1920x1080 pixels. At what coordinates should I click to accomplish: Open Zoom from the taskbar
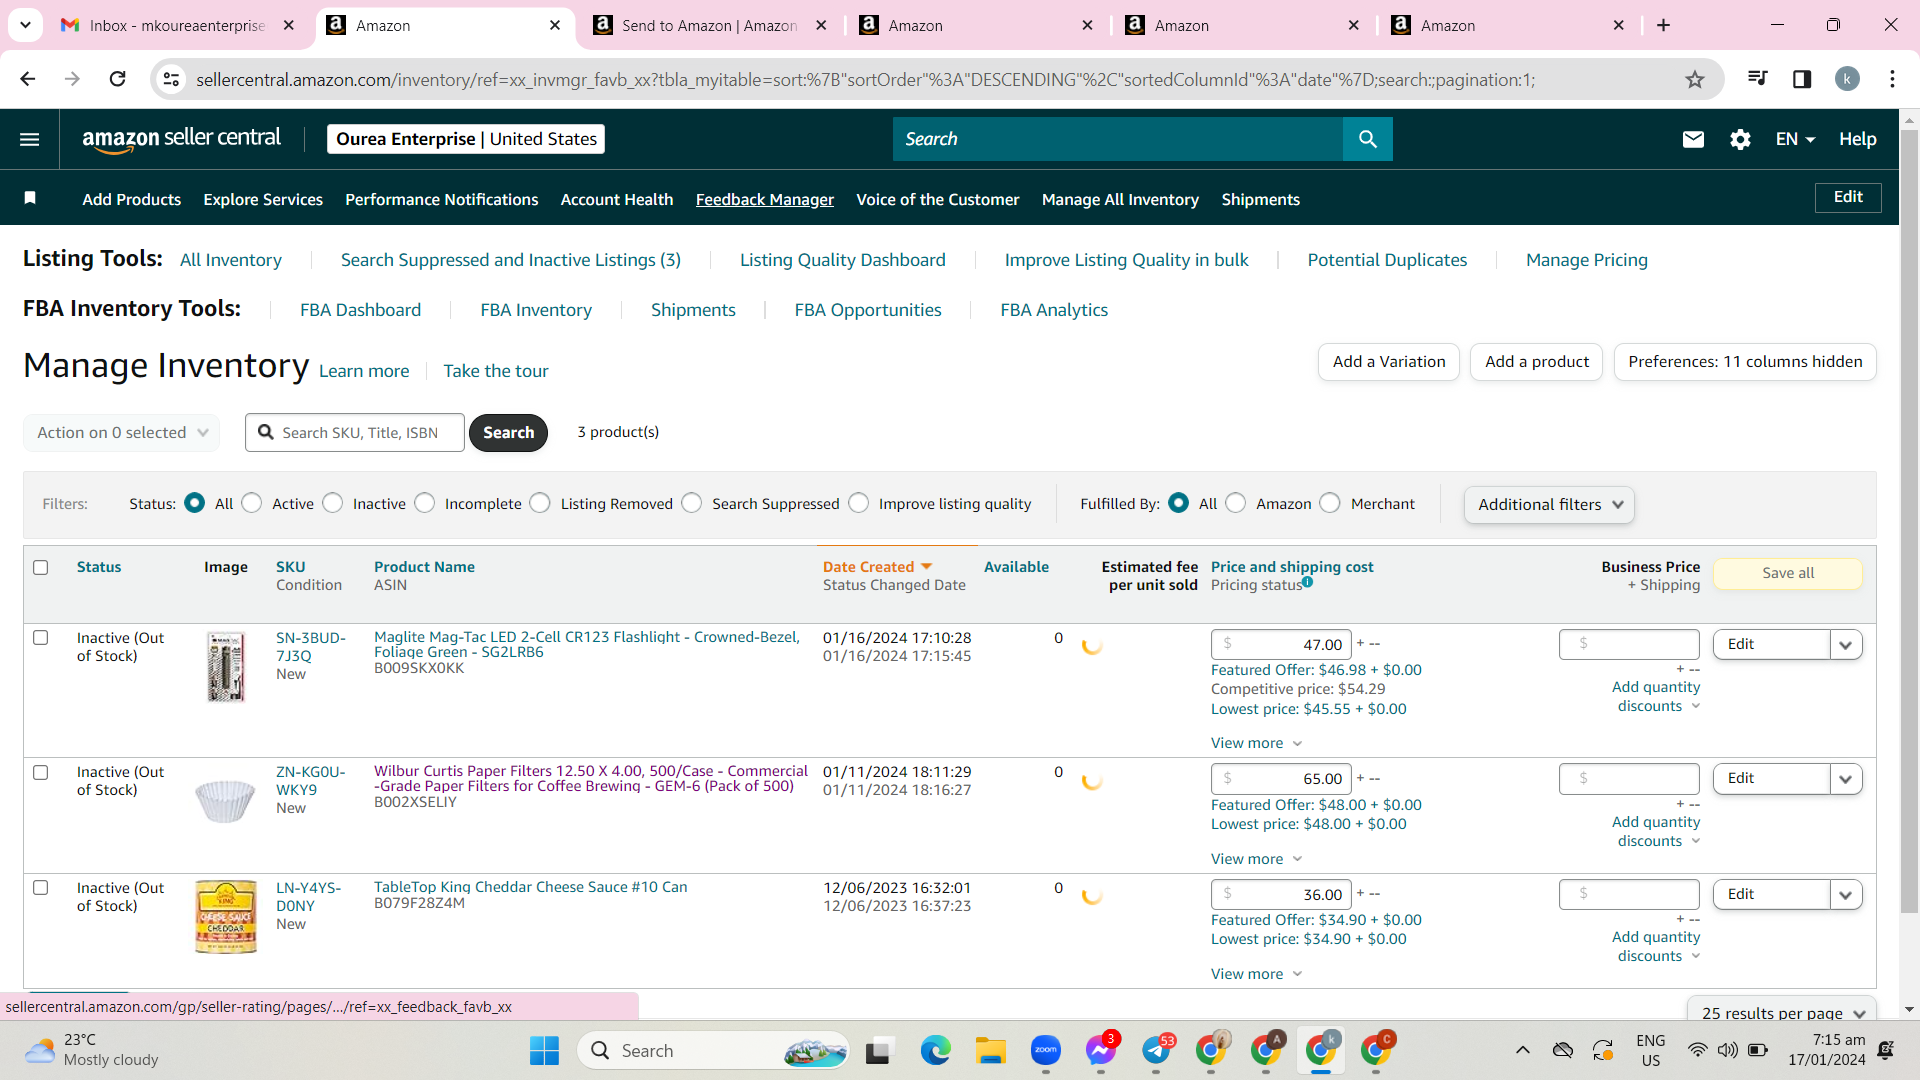pyautogui.click(x=1046, y=1051)
